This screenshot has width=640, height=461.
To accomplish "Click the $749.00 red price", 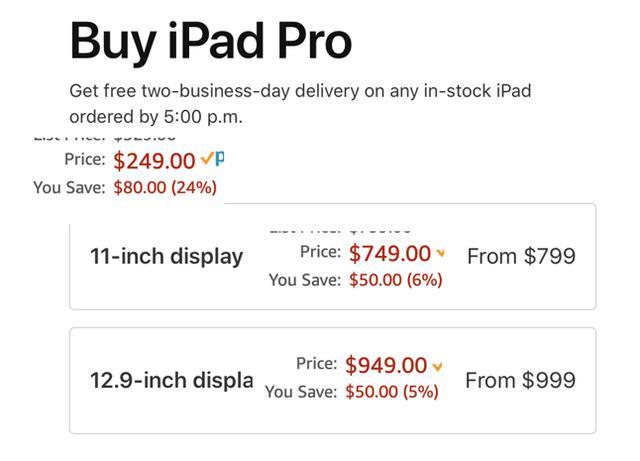I will point(390,253).
